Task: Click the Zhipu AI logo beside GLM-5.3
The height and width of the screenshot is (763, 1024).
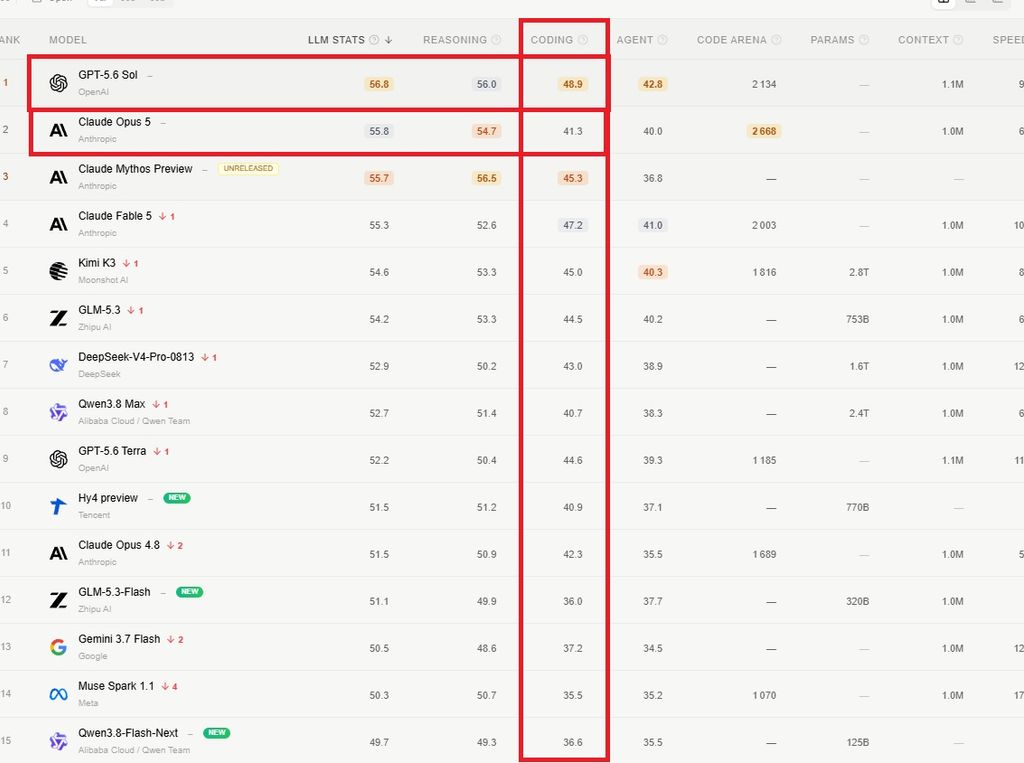Action: pos(59,318)
